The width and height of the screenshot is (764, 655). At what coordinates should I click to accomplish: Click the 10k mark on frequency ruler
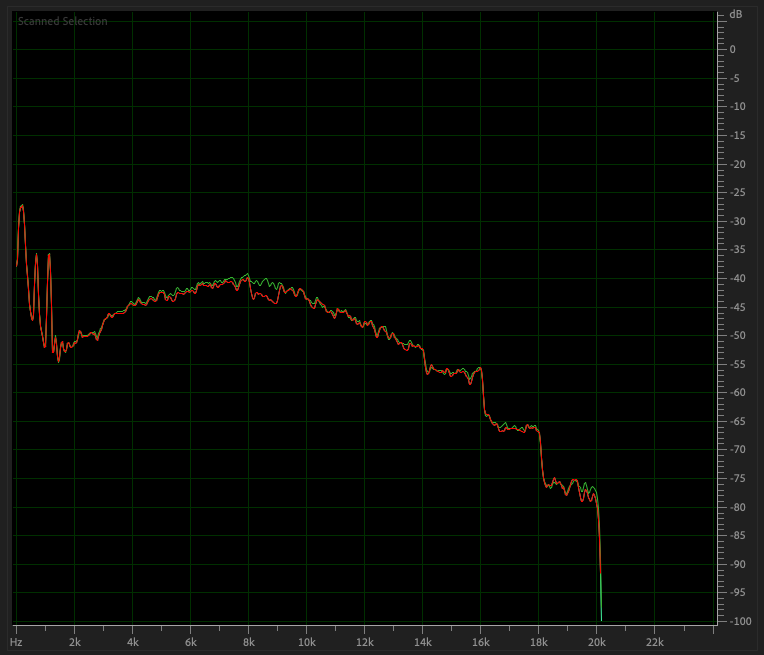[x=307, y=640]
